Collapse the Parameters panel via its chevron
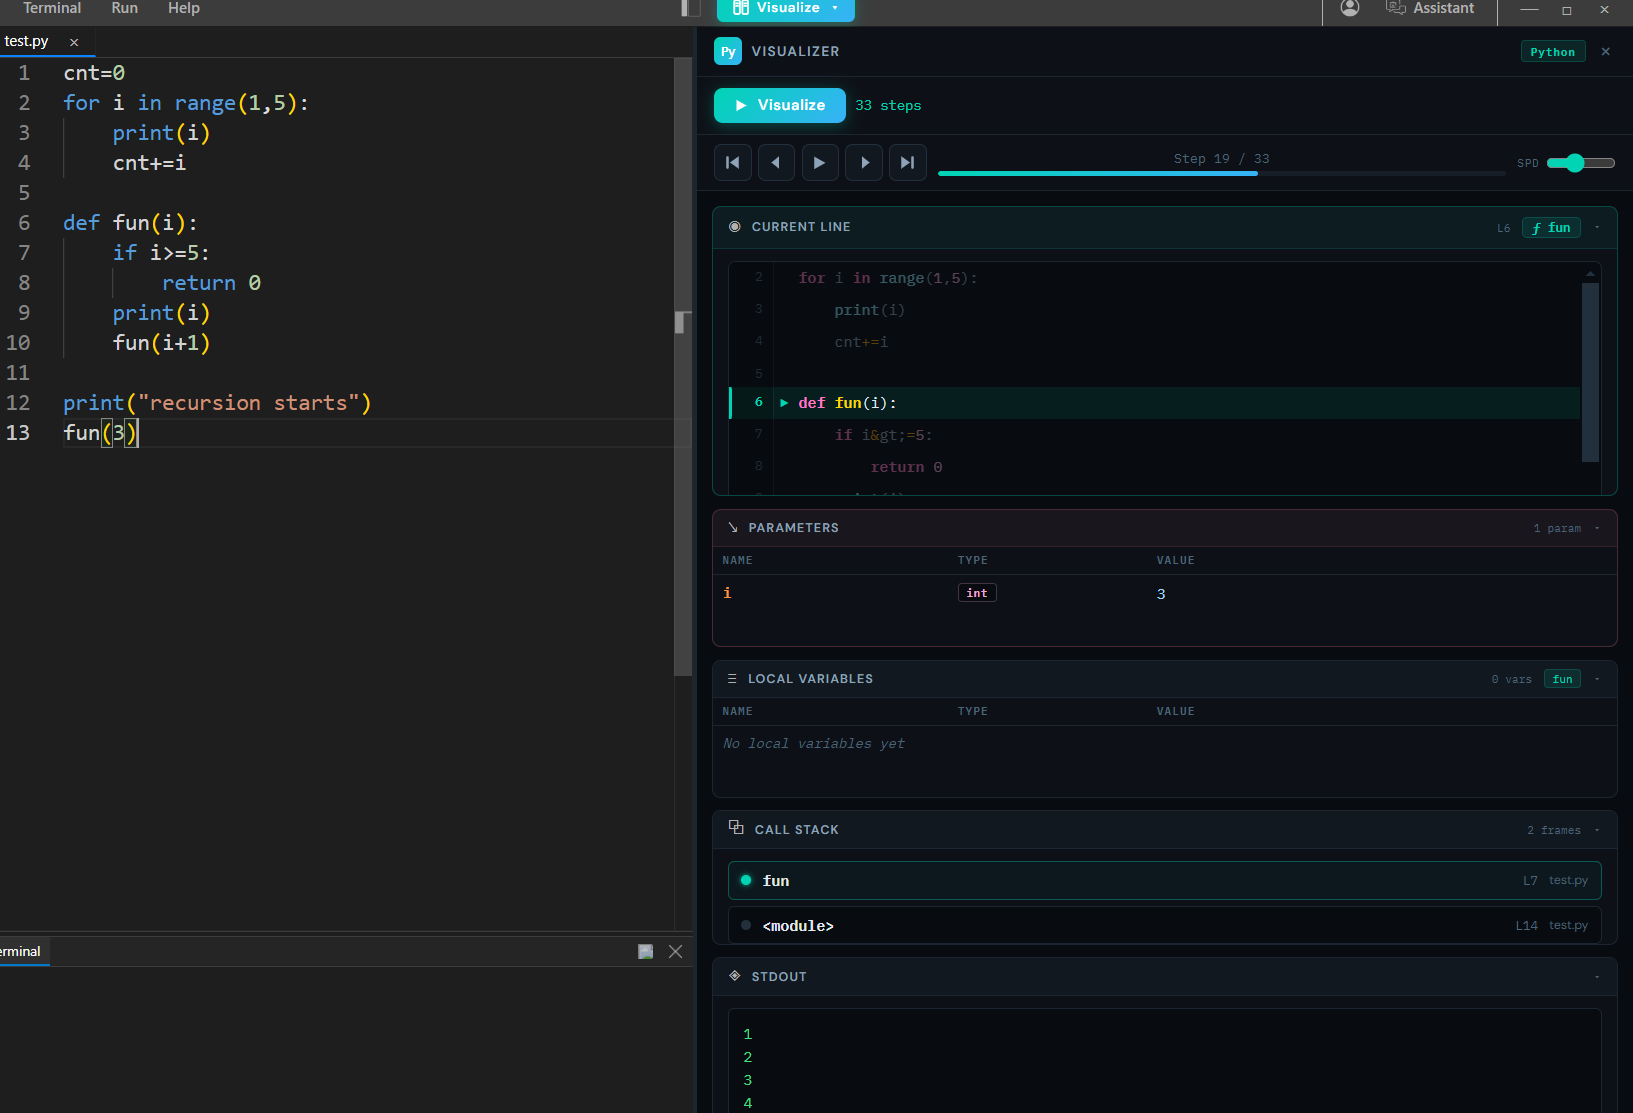Image resolution: width=1633 pixels, height=1113 pixels. [x=1596, y=527]
